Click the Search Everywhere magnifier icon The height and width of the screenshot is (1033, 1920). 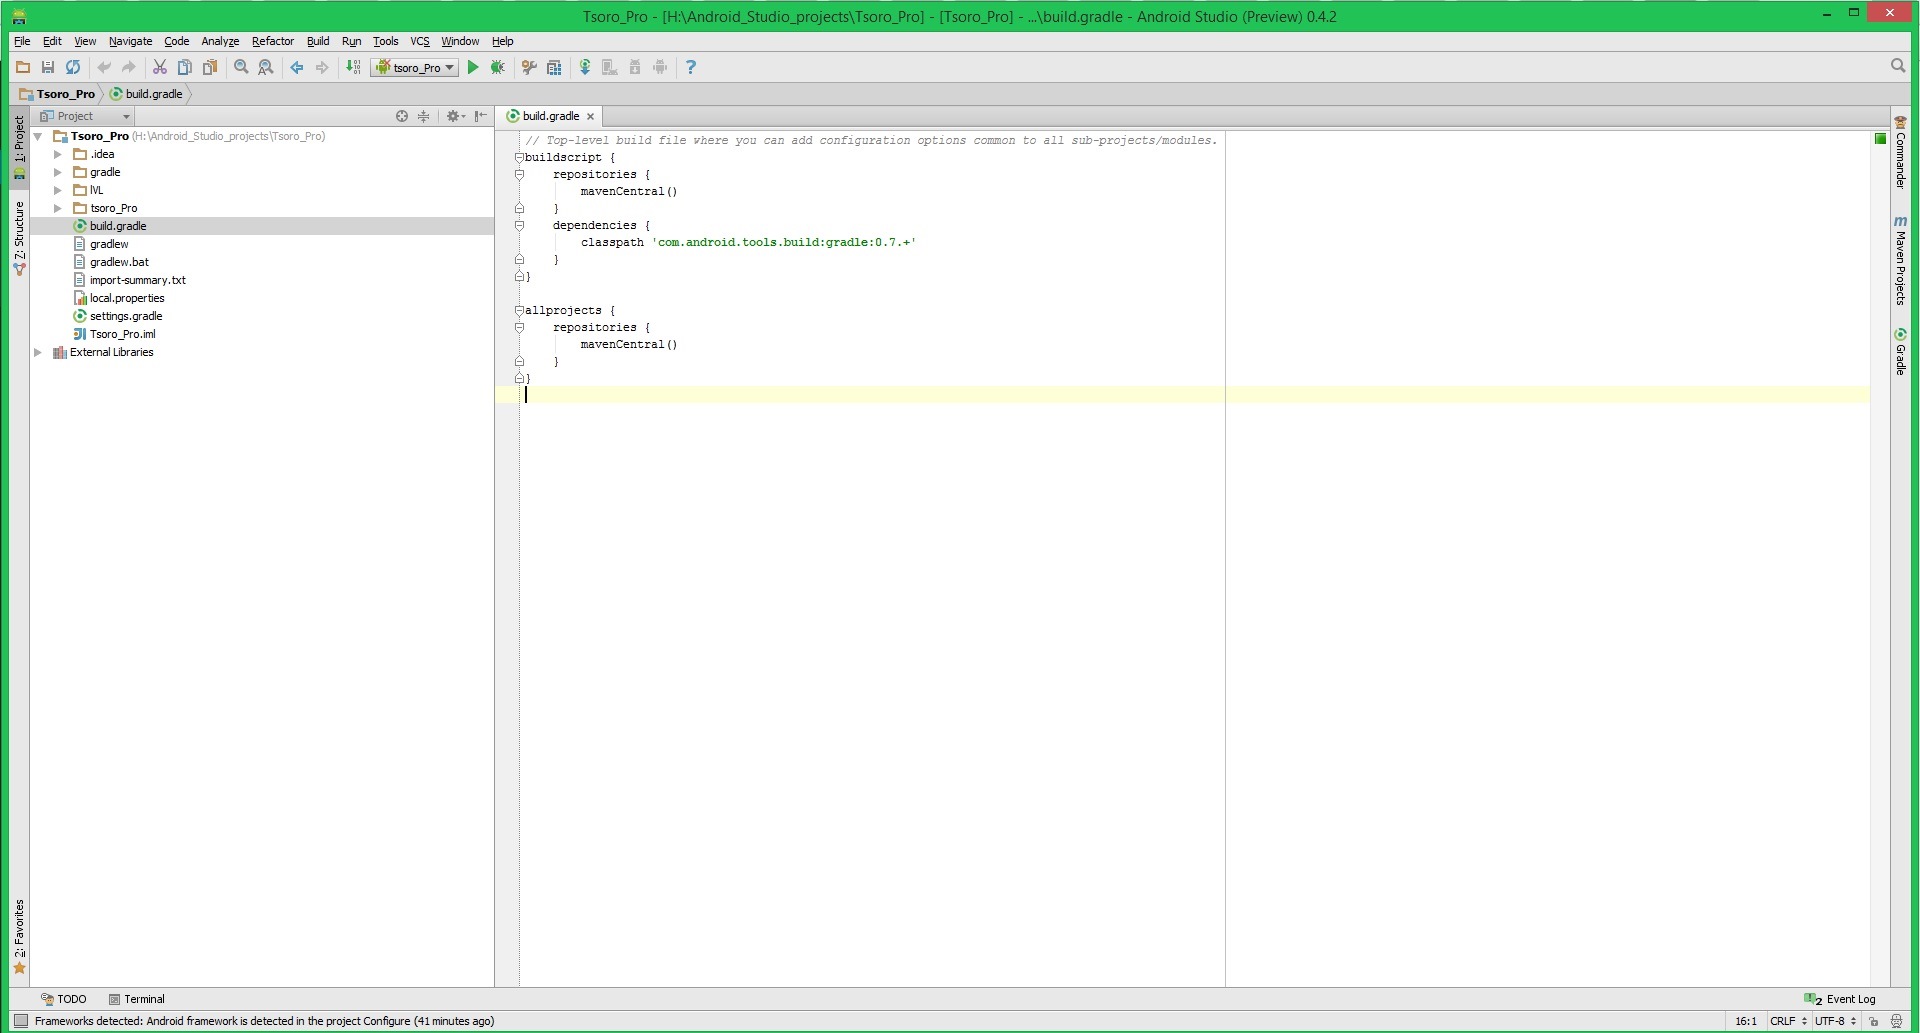tap(1898, 66)
